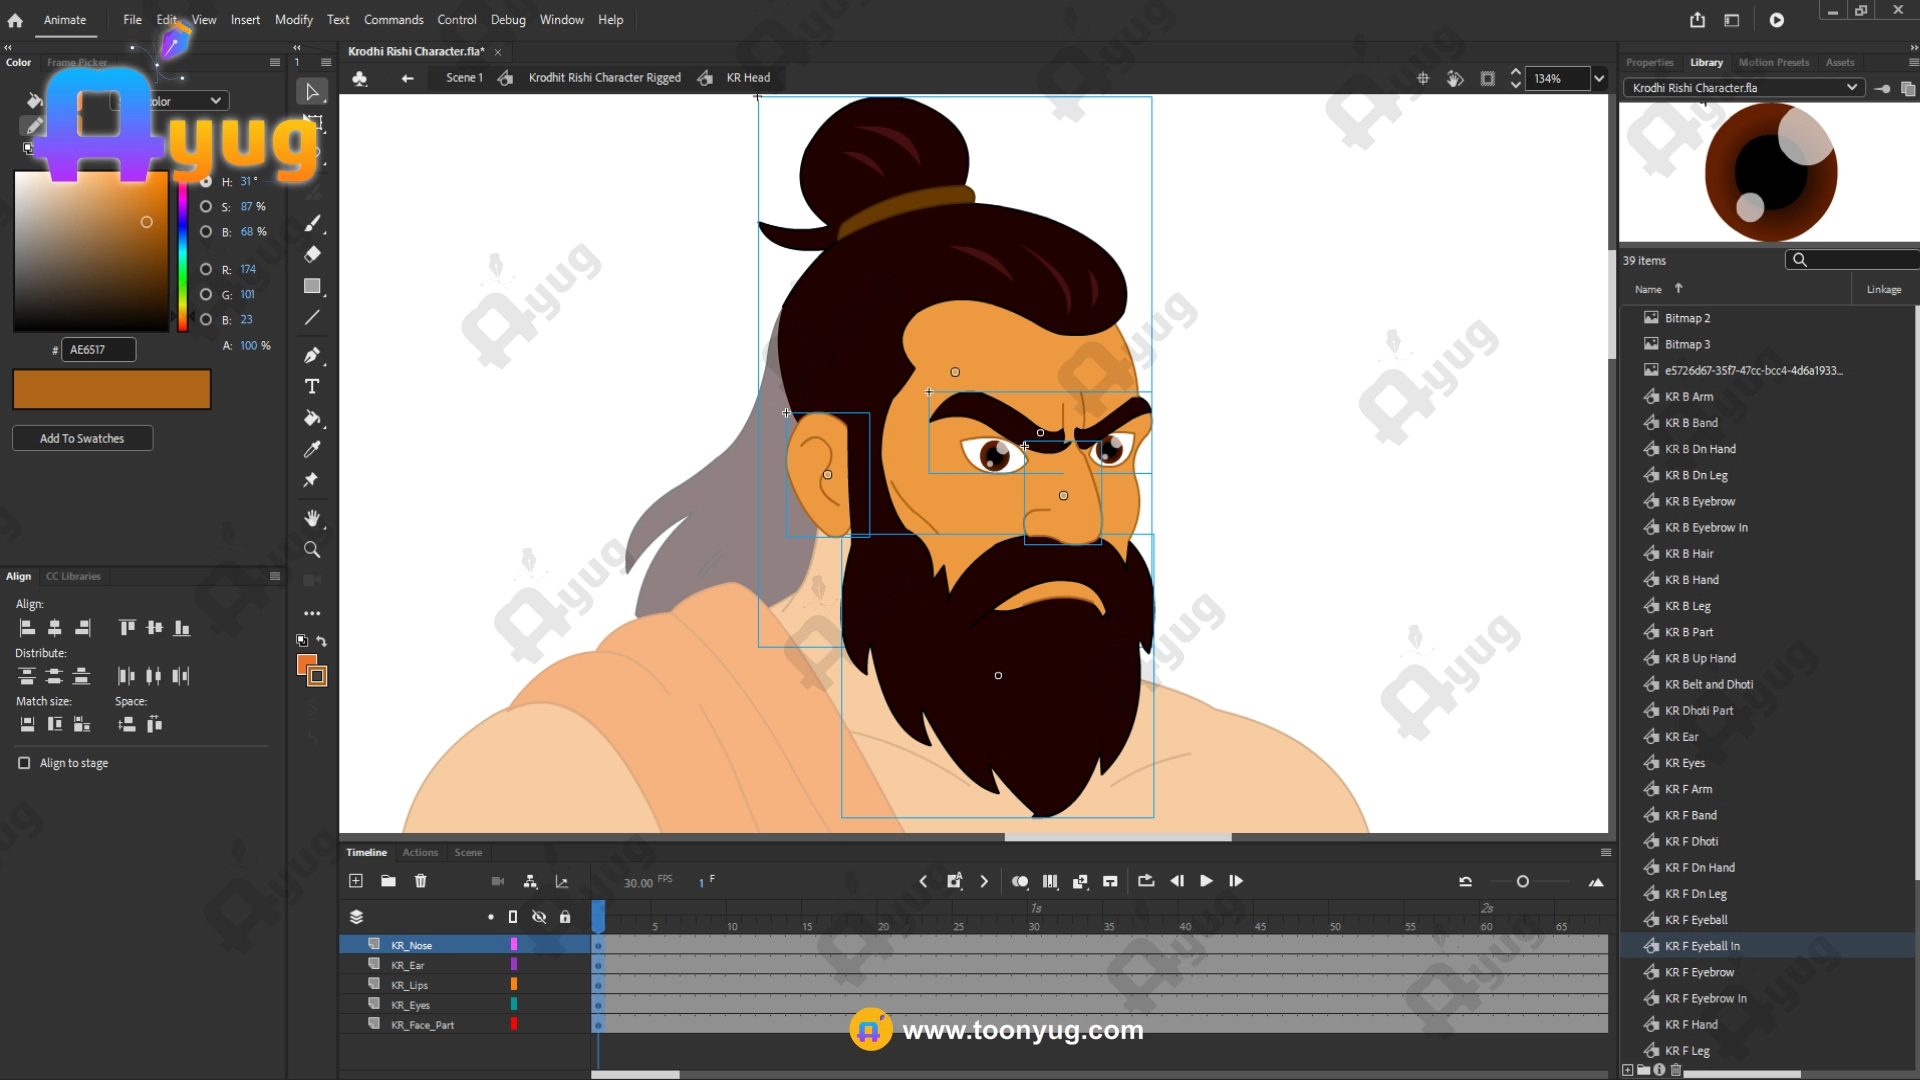Screen dimensions: 1920x1080
Task: Delete selected timeline layer with trash icon
Action: click(420, 881)
